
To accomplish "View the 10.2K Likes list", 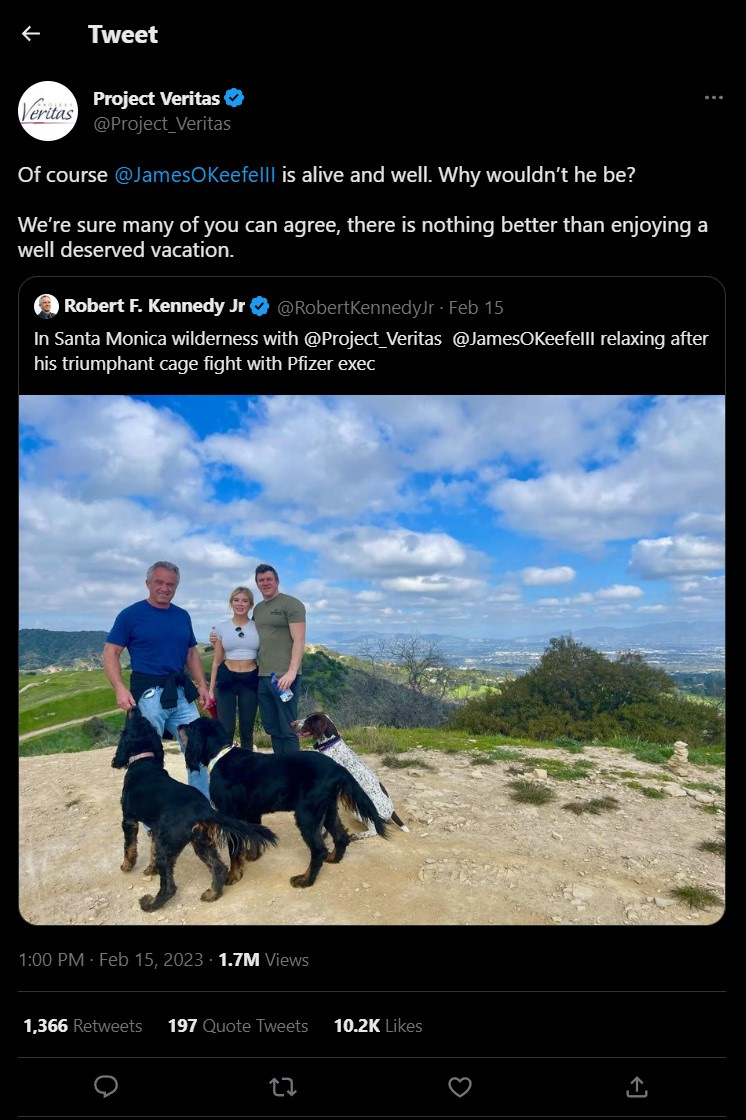I will pyautogui.click(x=378, y=1026).
